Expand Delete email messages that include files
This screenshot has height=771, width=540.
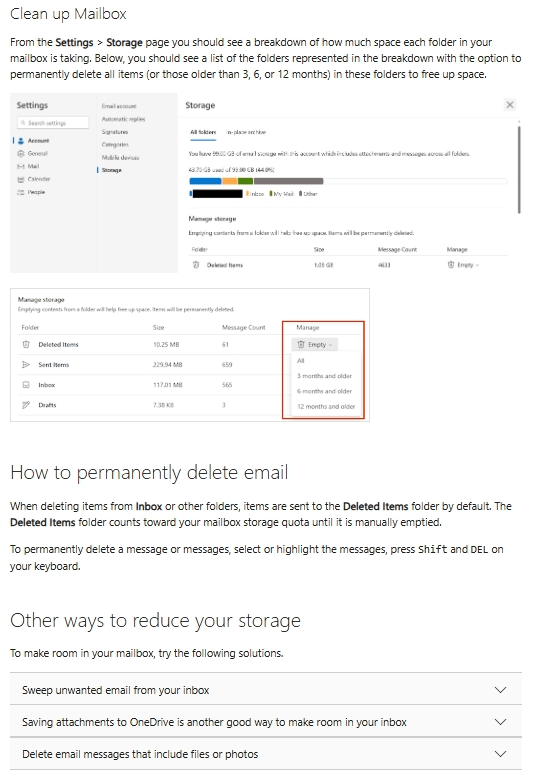266,754
